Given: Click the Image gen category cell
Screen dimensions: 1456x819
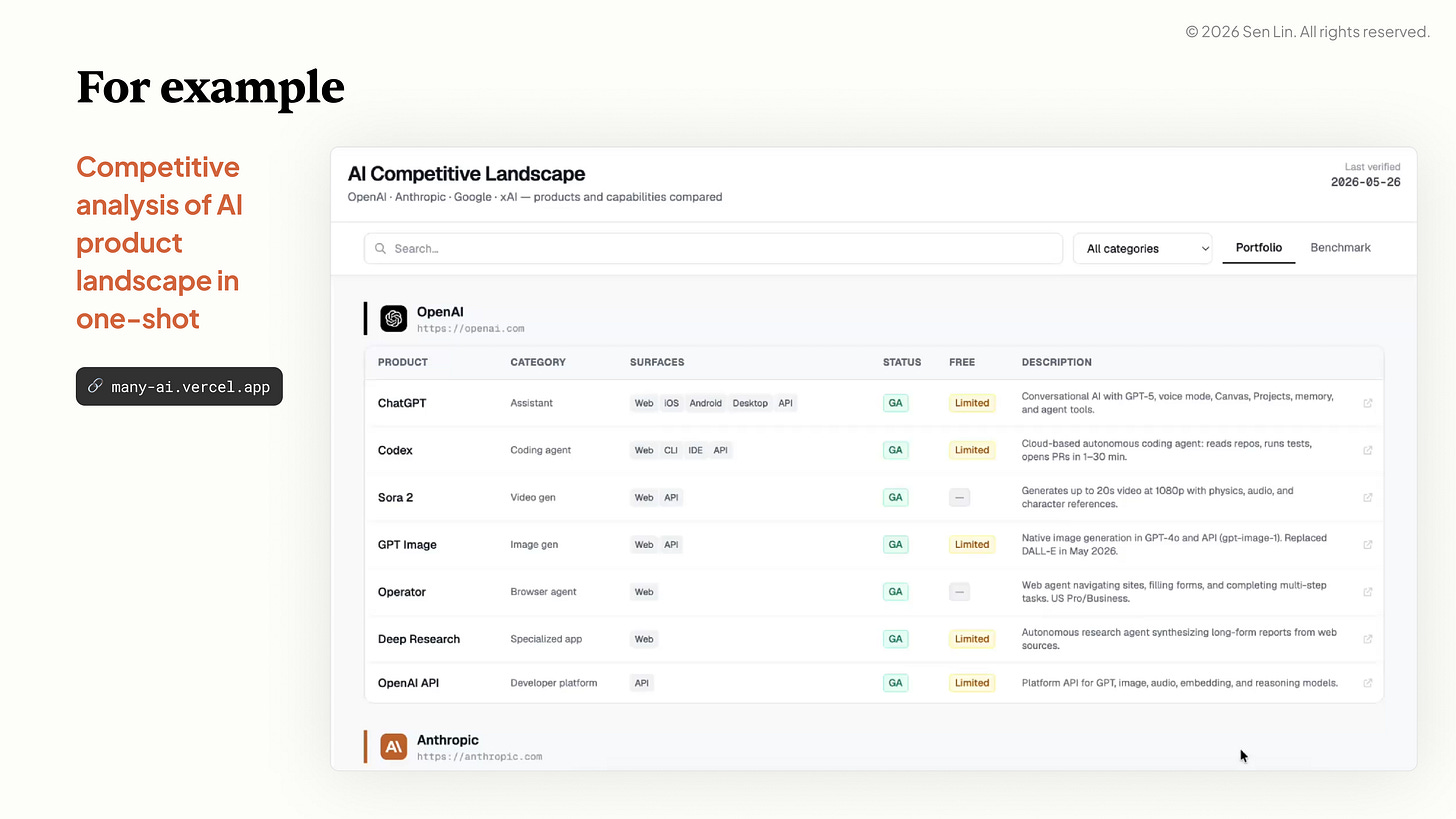Looking at the screenshot, I should click(534, 545).
